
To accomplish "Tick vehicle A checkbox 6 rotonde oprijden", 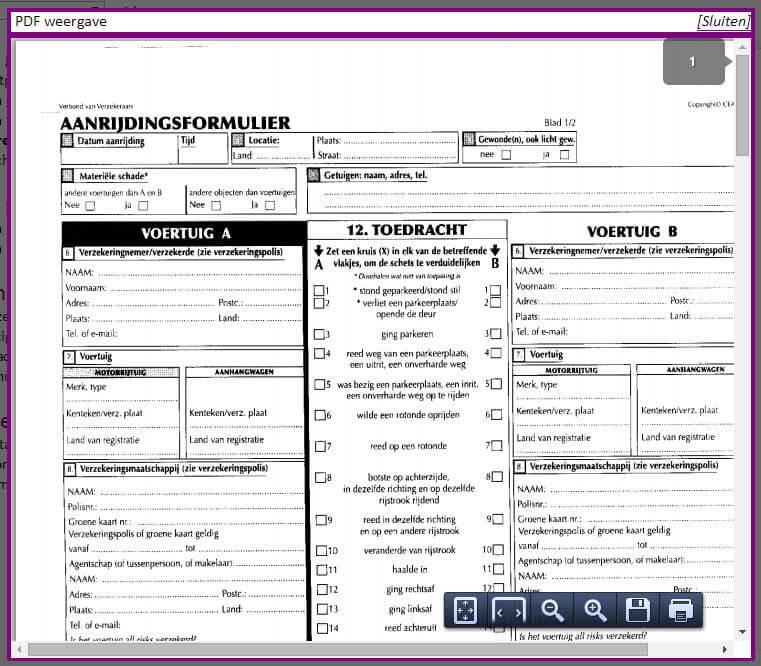I will pos(320,415).
